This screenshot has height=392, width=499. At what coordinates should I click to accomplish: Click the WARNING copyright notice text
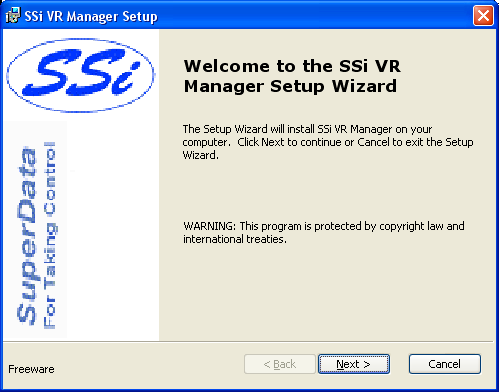324,233
